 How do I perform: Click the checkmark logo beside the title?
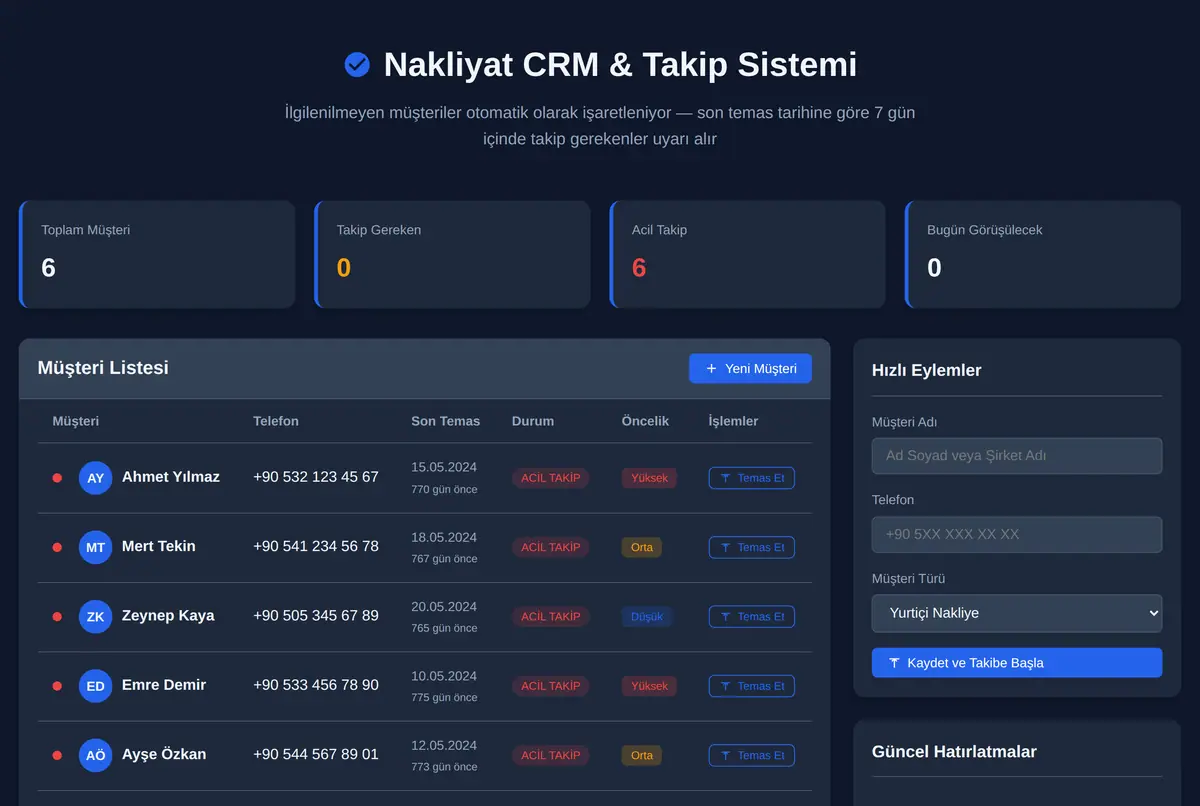(x=357, y=65)
